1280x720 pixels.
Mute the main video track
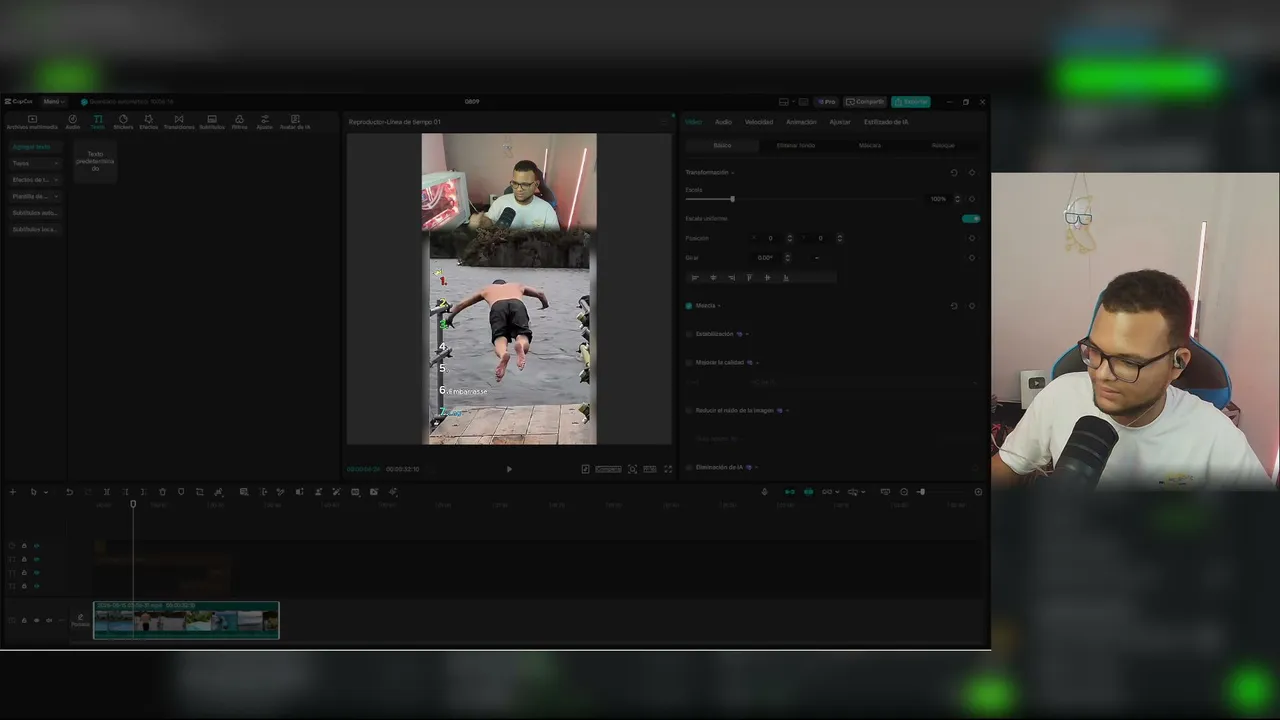pyautogui.click(x=49, y=620)
